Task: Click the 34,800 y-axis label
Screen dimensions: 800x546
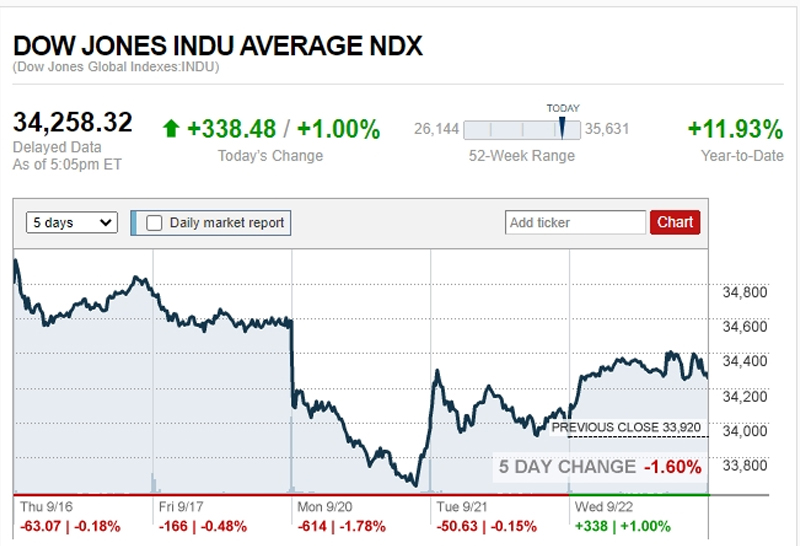Action: click(x=744, y=293)
